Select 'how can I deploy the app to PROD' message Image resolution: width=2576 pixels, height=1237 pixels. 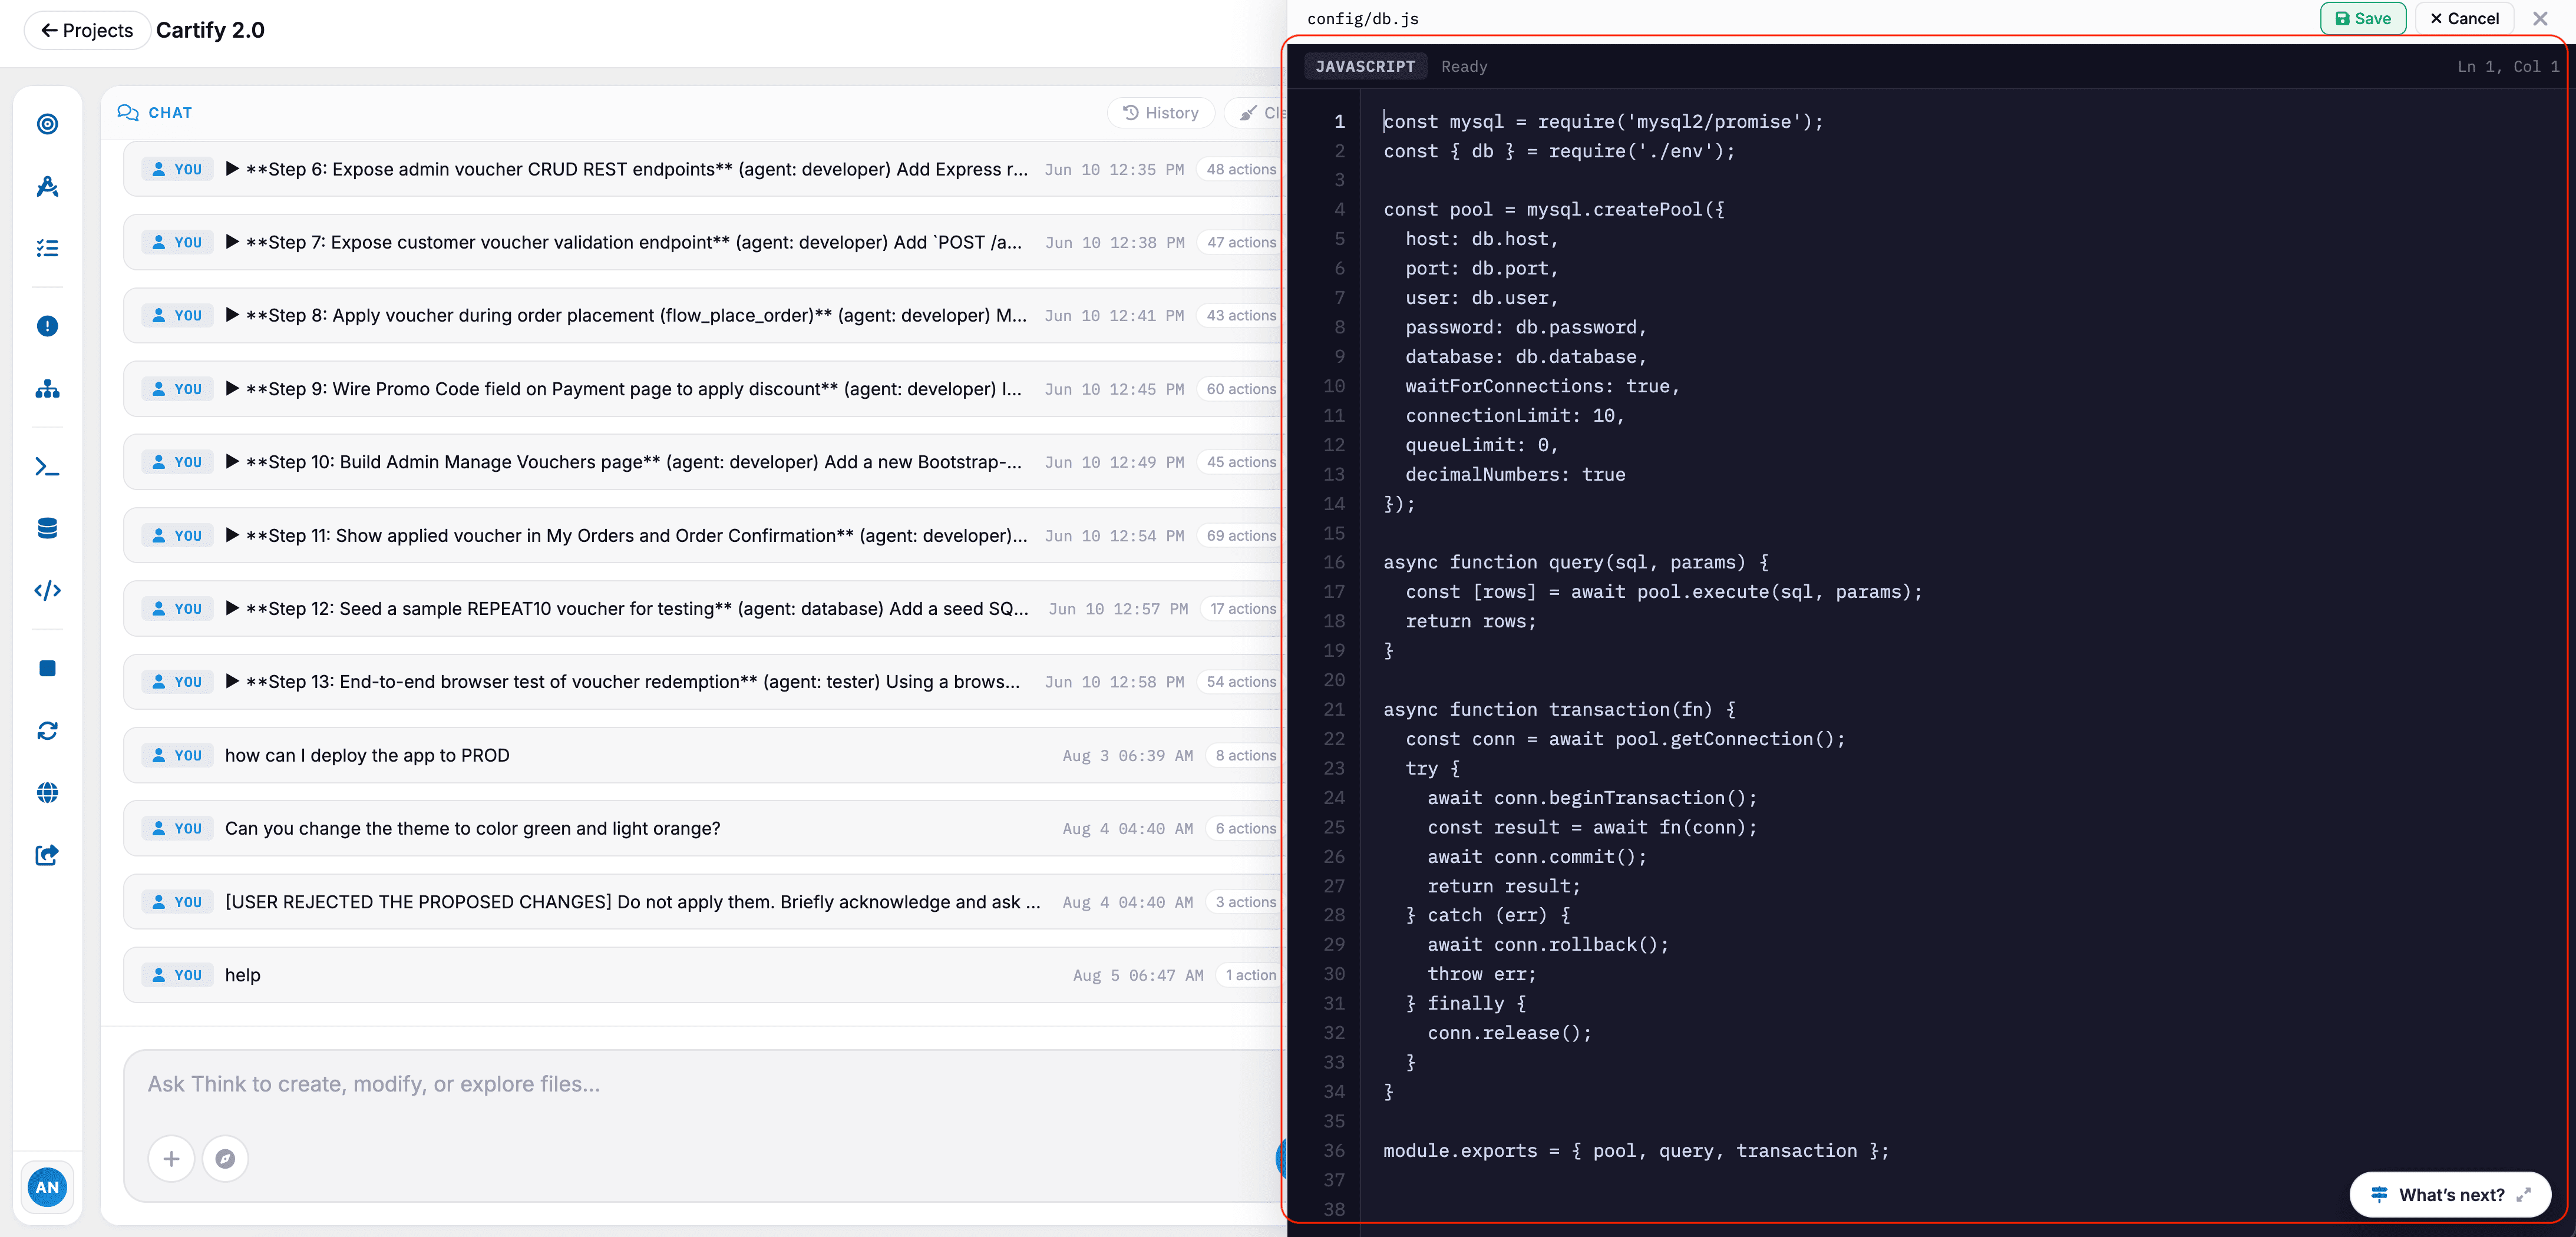(703, 755)
